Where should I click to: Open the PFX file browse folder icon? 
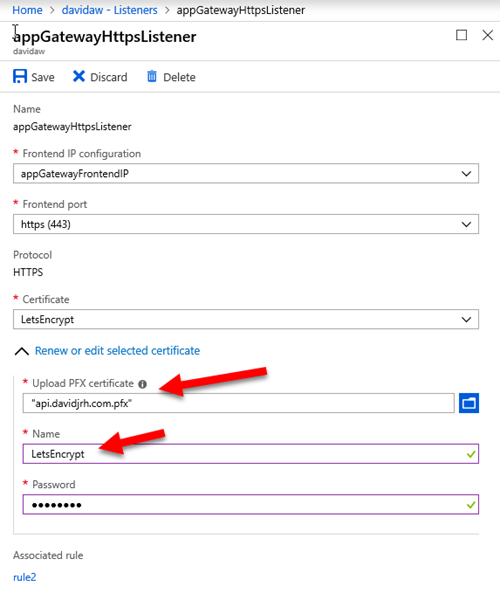(x=469, y=403)
